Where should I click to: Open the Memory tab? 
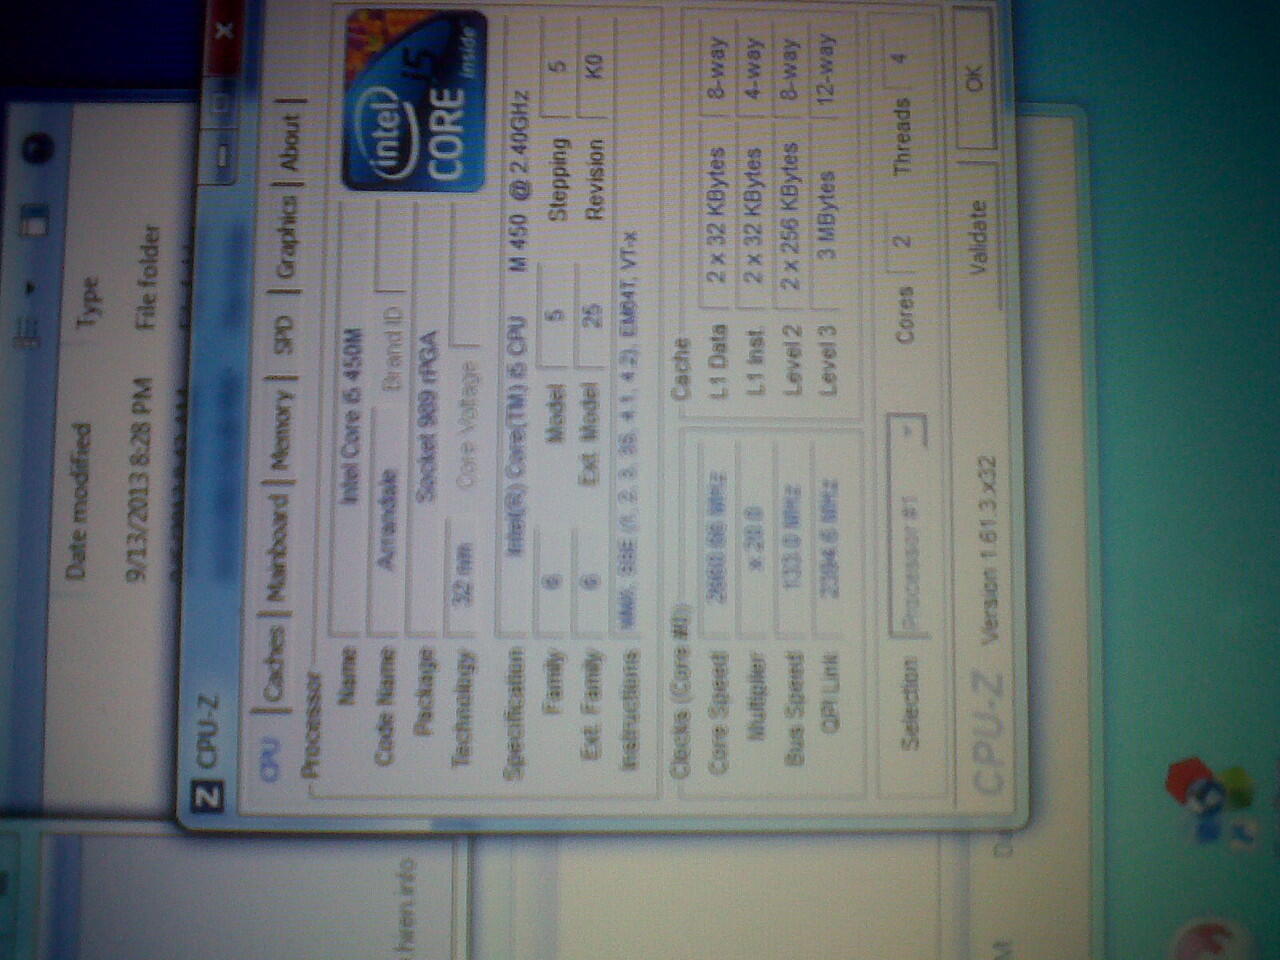click(x=280, y=433)
